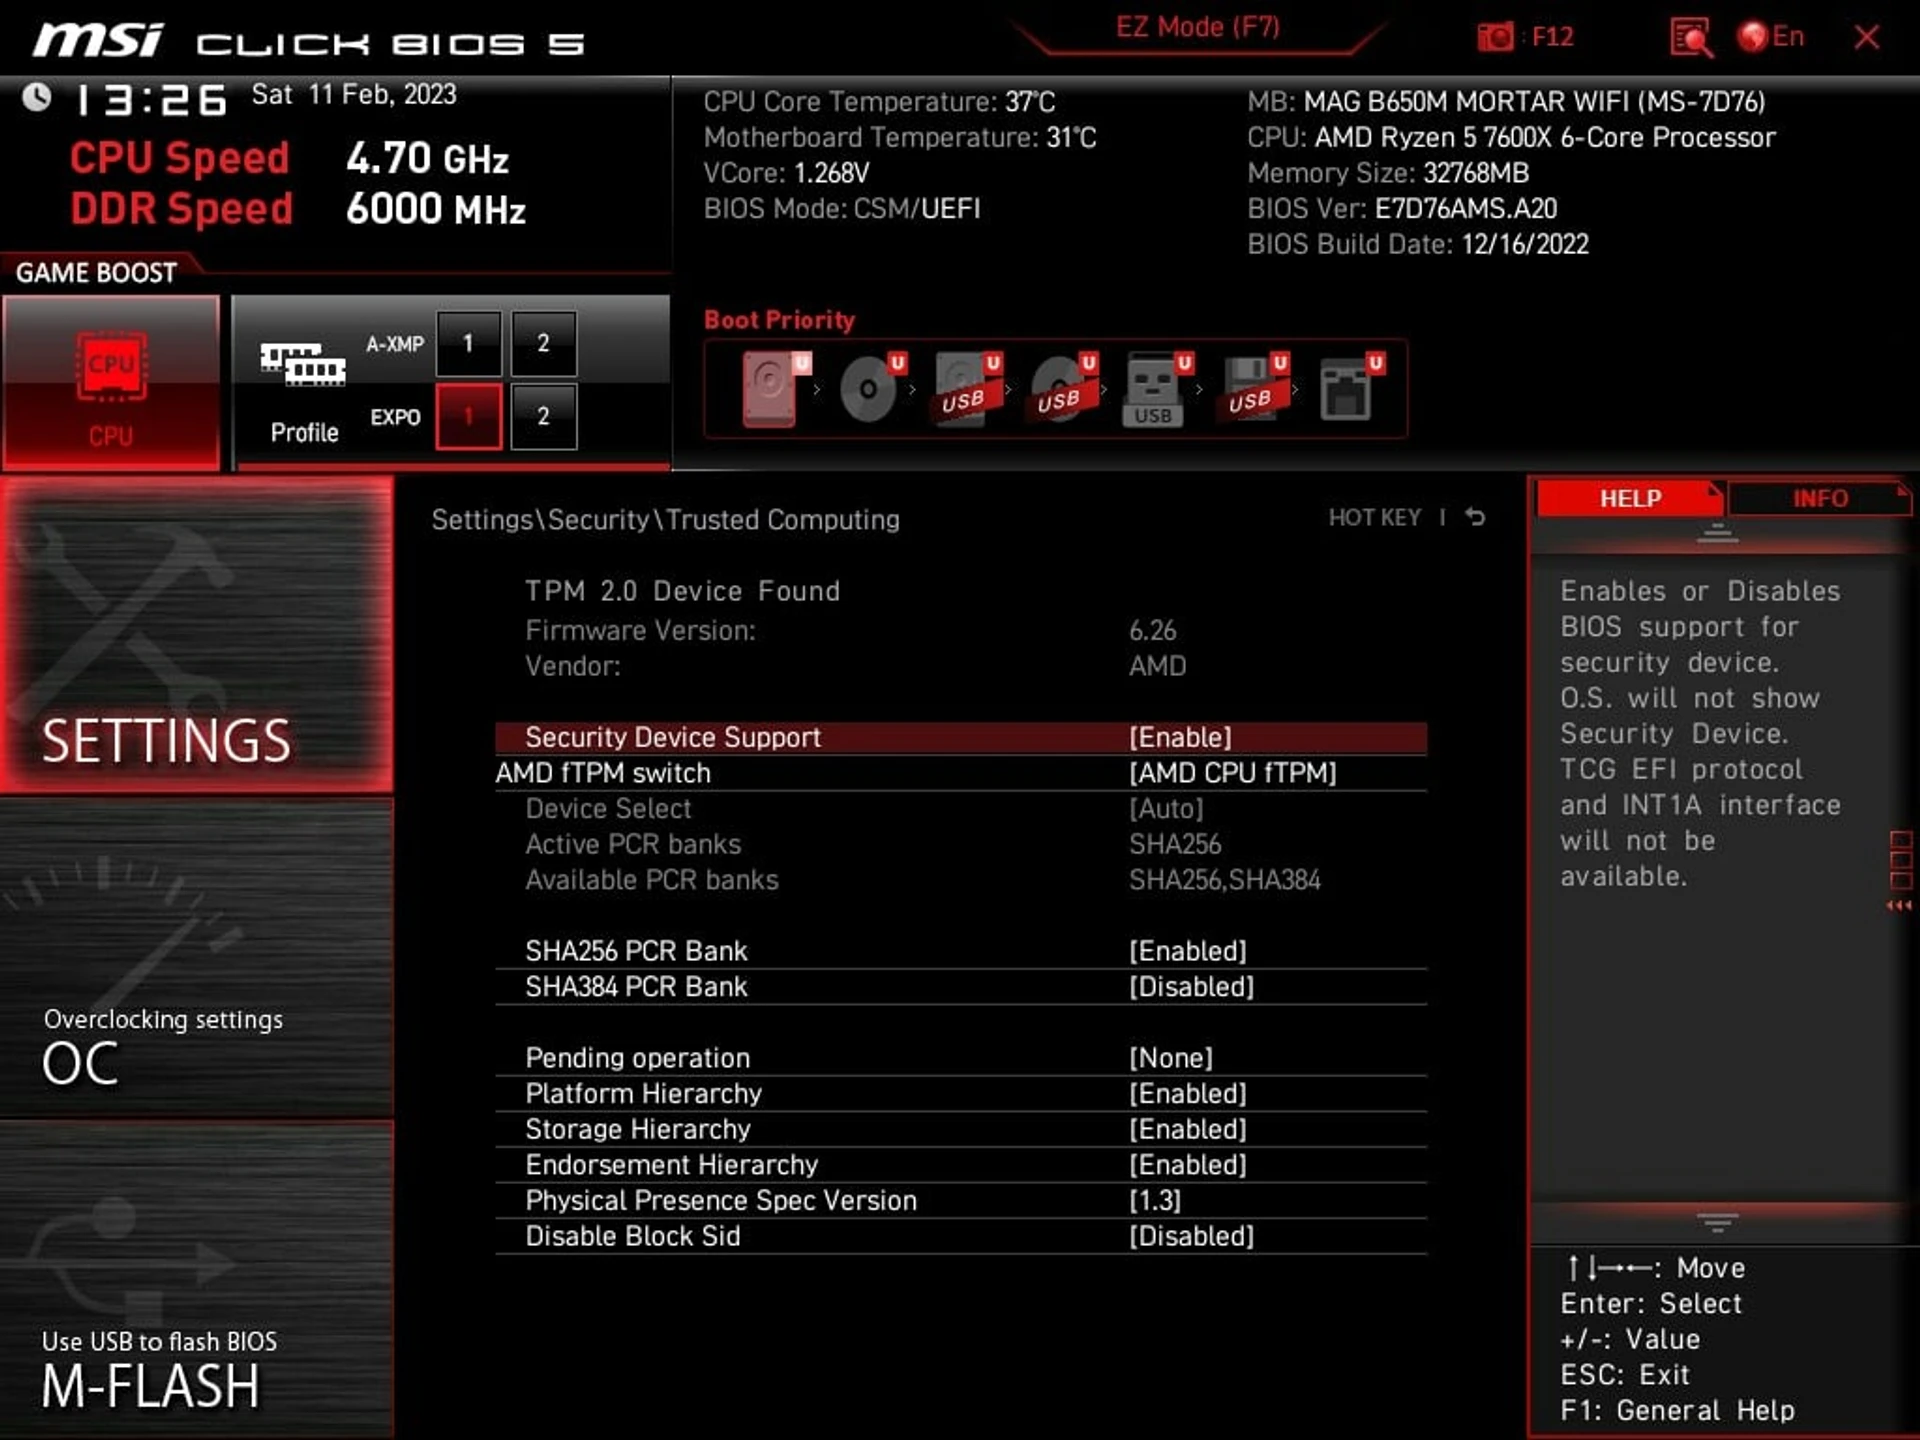Open the OC overclocking settings panel
The image size is (1920, 1440).
coord(197,957)
